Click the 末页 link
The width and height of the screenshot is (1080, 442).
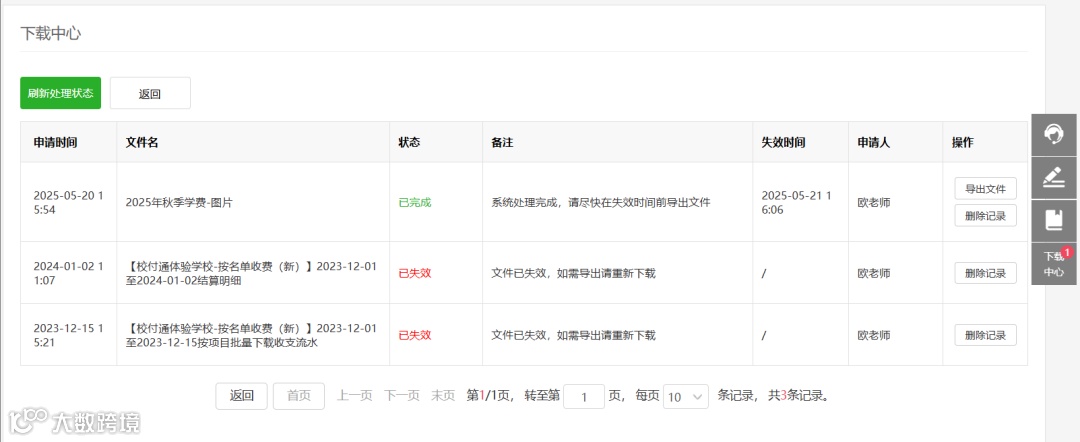coord(443,396)
